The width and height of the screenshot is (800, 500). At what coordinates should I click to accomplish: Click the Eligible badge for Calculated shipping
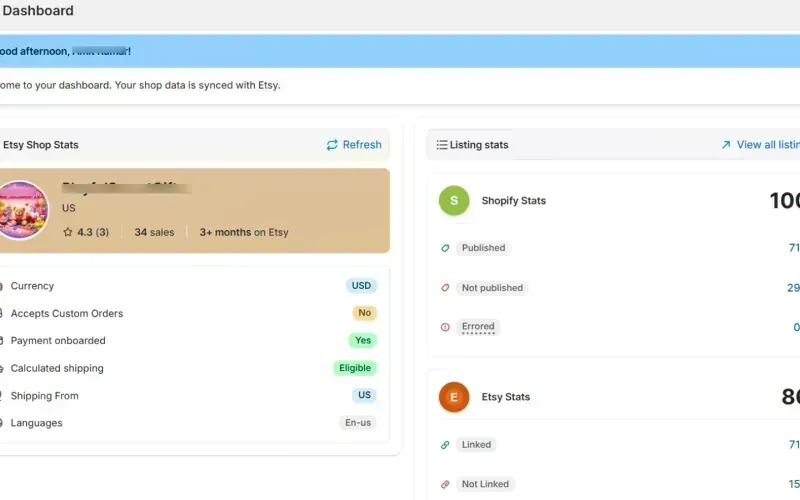[355, 368]
